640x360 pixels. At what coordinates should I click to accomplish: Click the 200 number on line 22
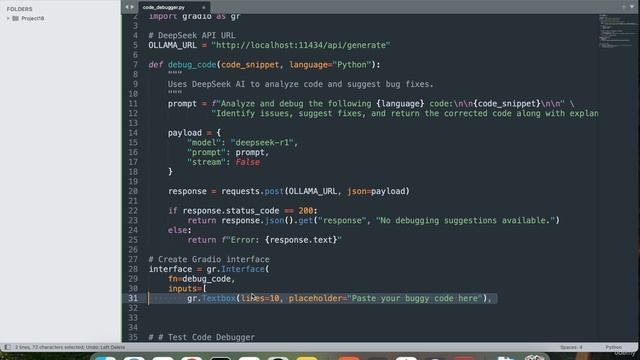[305, 211]
